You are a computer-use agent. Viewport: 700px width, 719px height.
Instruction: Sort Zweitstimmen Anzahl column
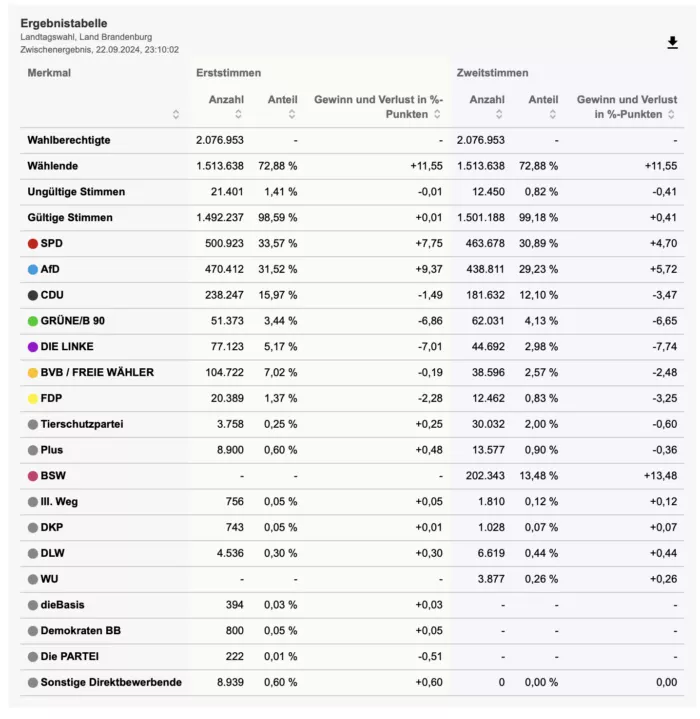(499, 114)
